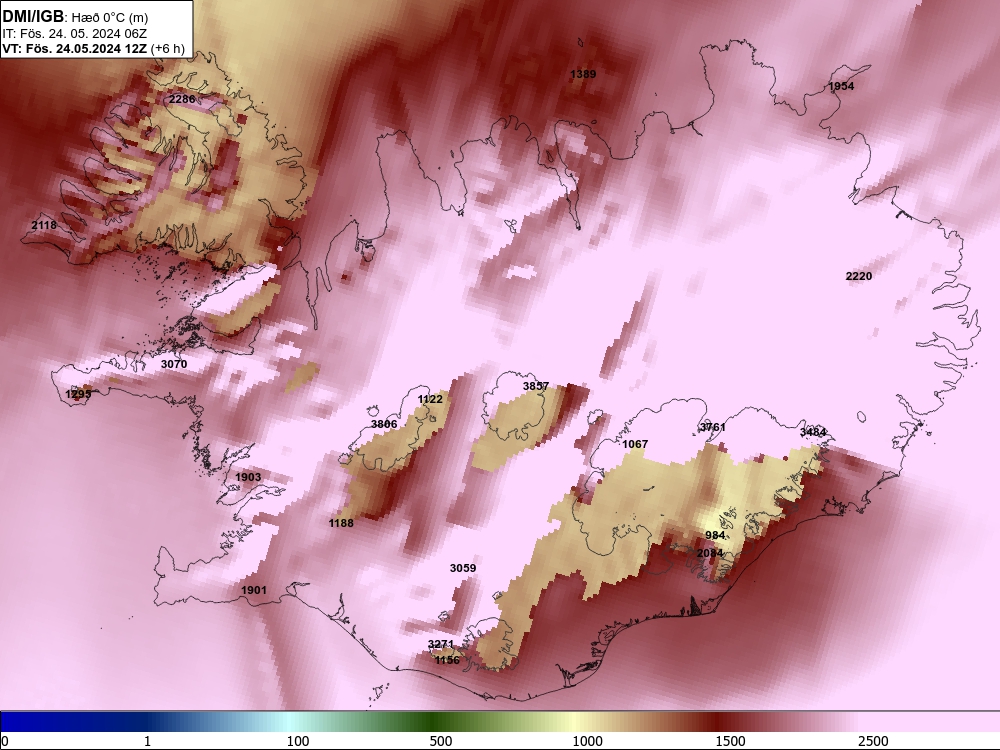1000x750 pixels.
Task: Click the legend label 500
Action: point(441,741)
